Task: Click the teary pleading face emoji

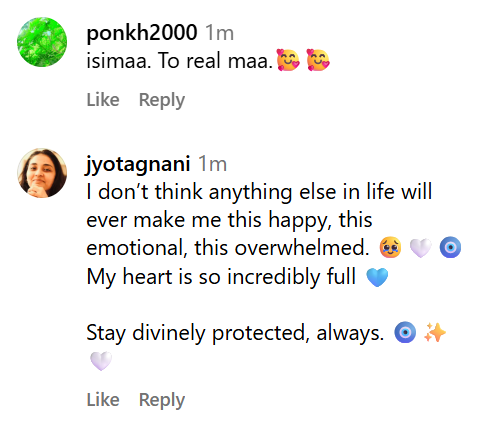Action: [x=390, y=247]
